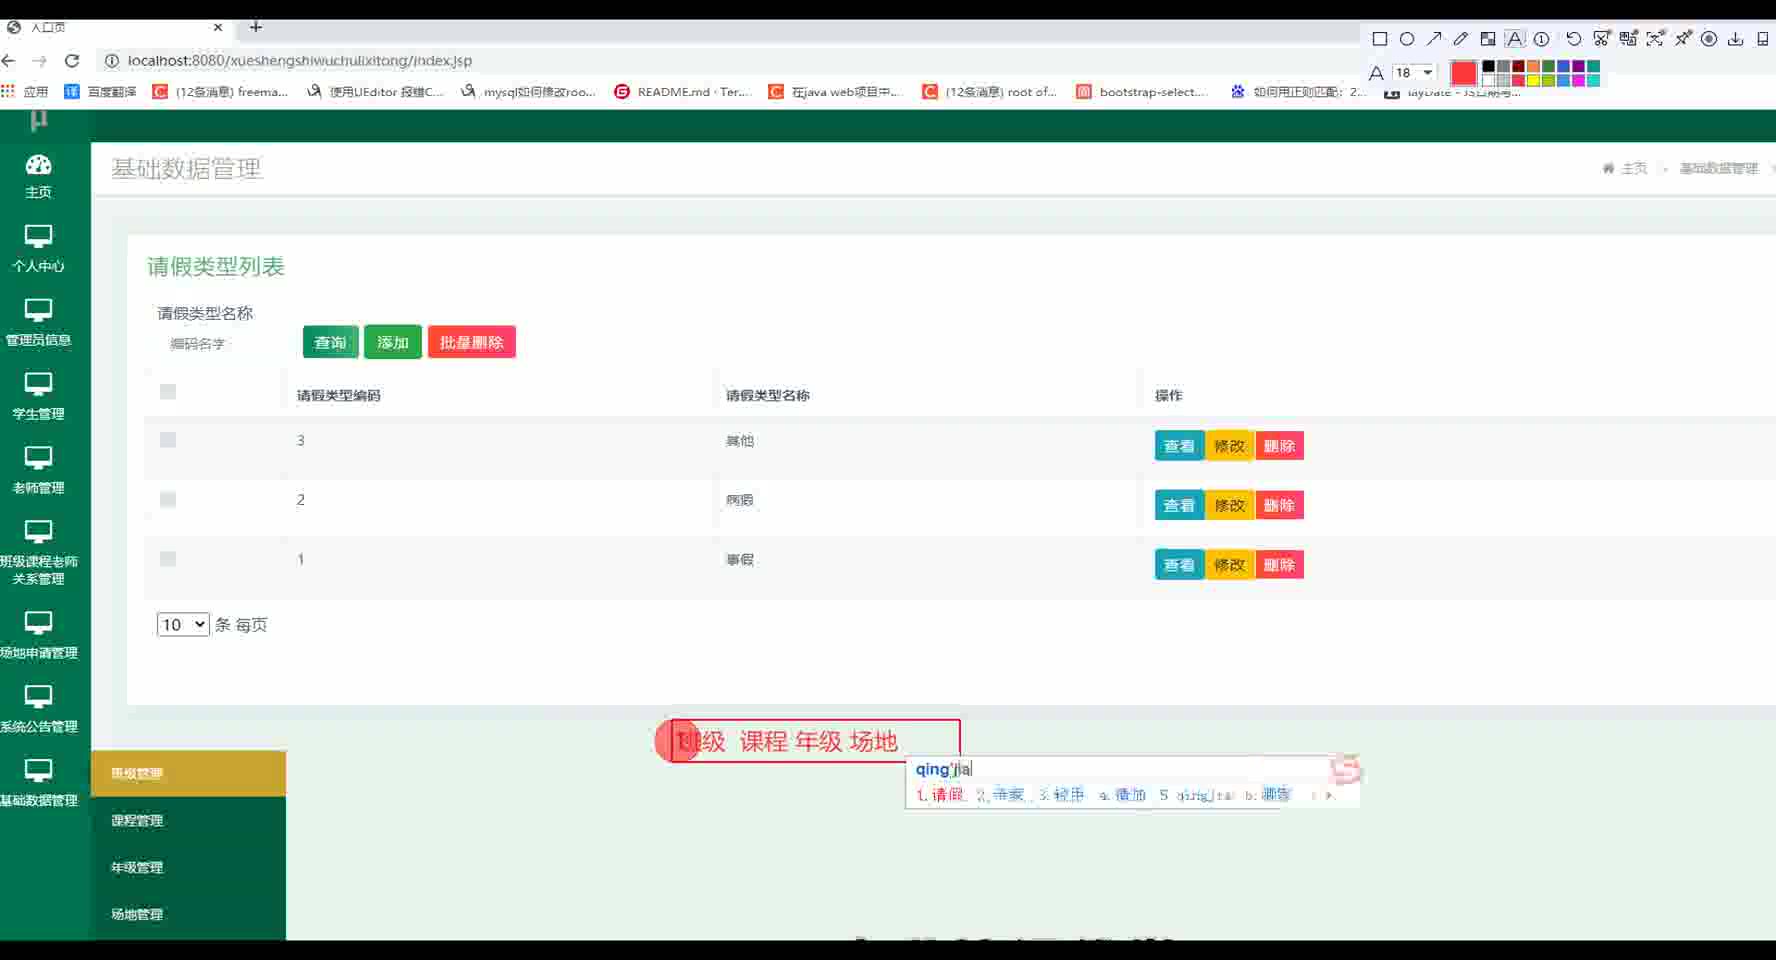
Task: Click the green 添加 add button
Action: click(x=393, y=342)
